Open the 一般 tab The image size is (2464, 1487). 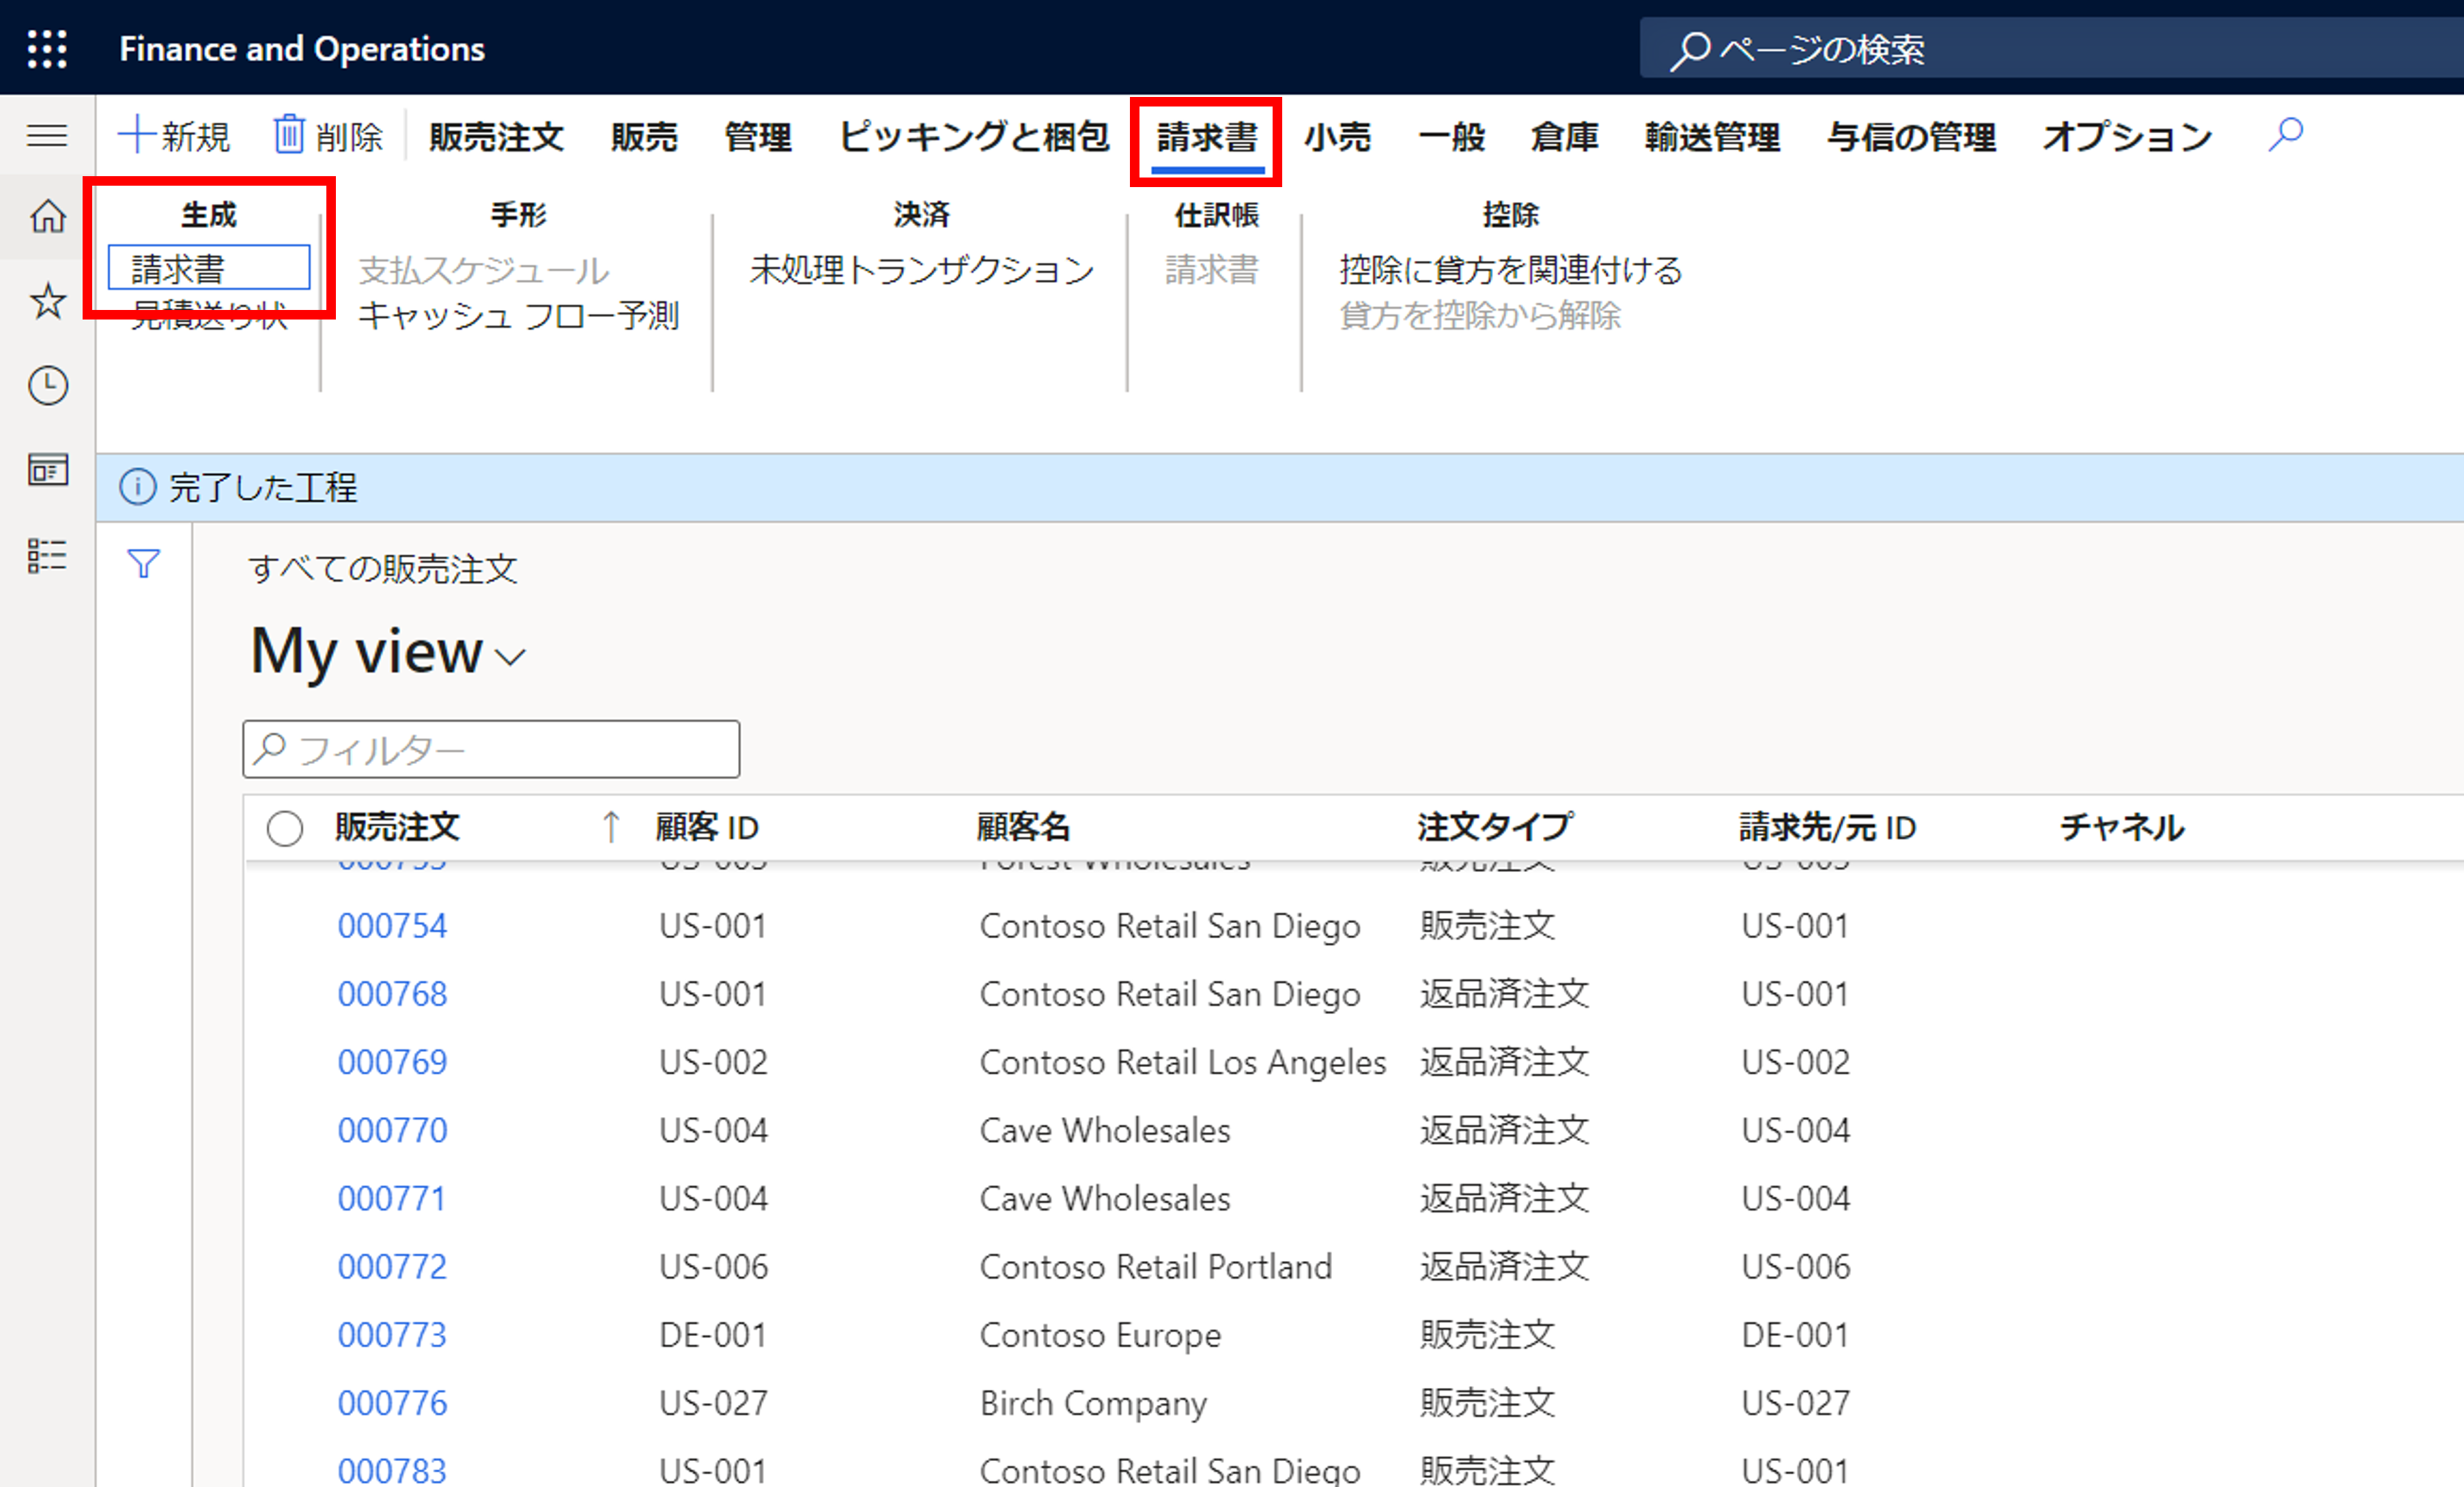(x=1452, y=136)
